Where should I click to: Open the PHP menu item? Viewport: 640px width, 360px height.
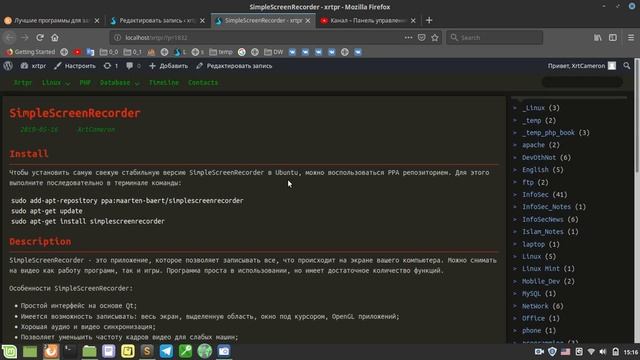tap(85, 82)
